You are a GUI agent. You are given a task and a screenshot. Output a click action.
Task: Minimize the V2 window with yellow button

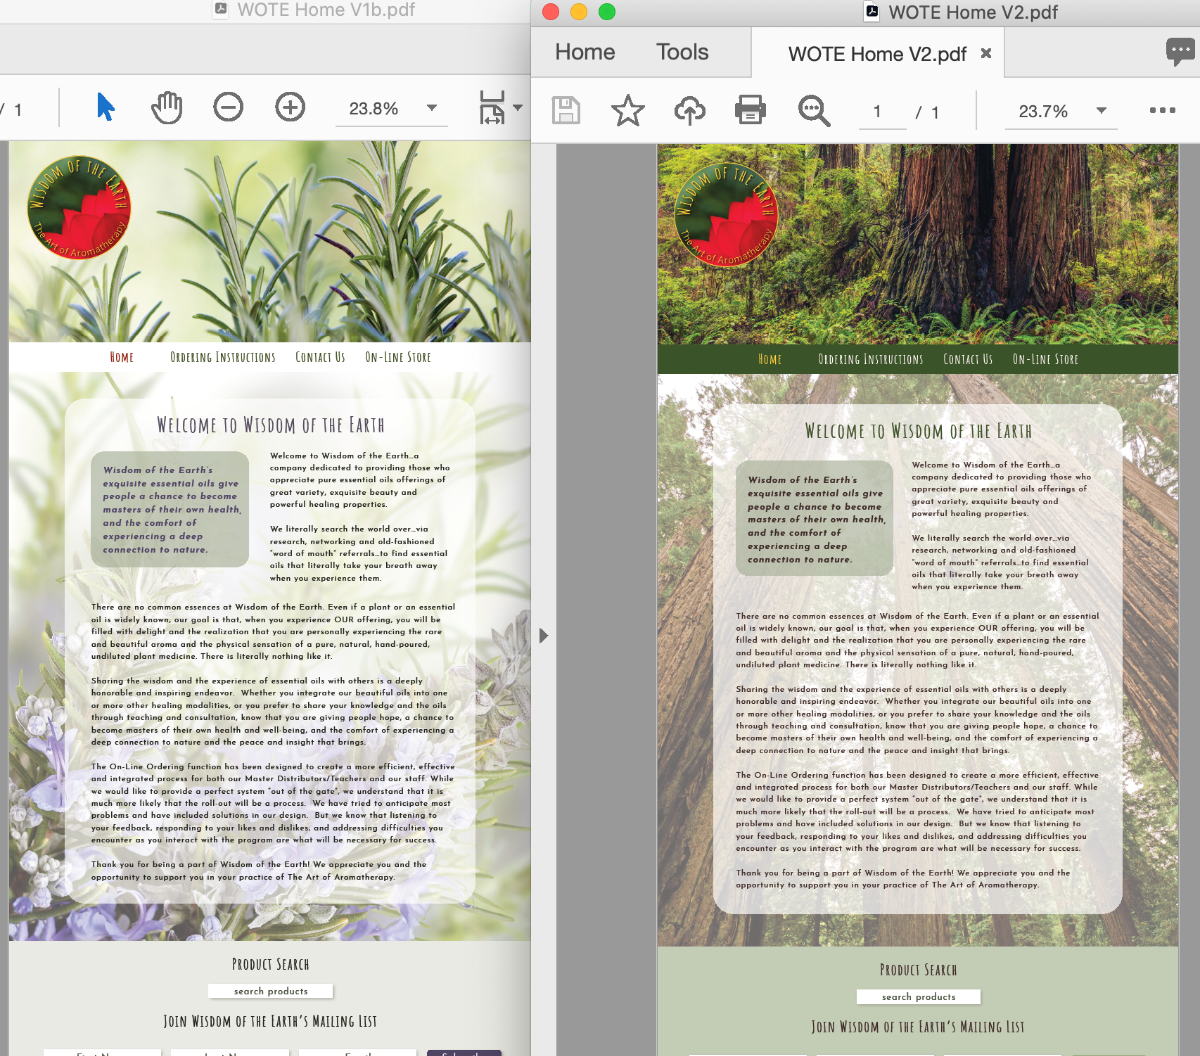point(578,12)
